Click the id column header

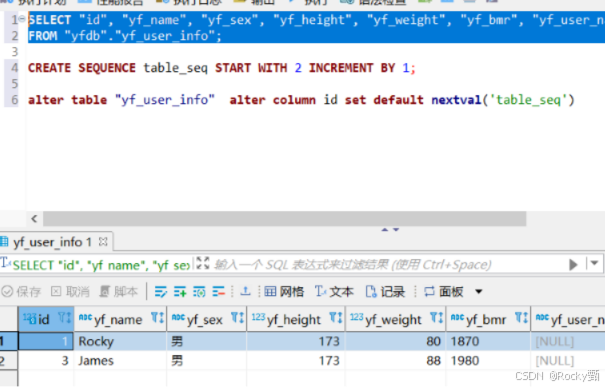(x=46, y=319)
